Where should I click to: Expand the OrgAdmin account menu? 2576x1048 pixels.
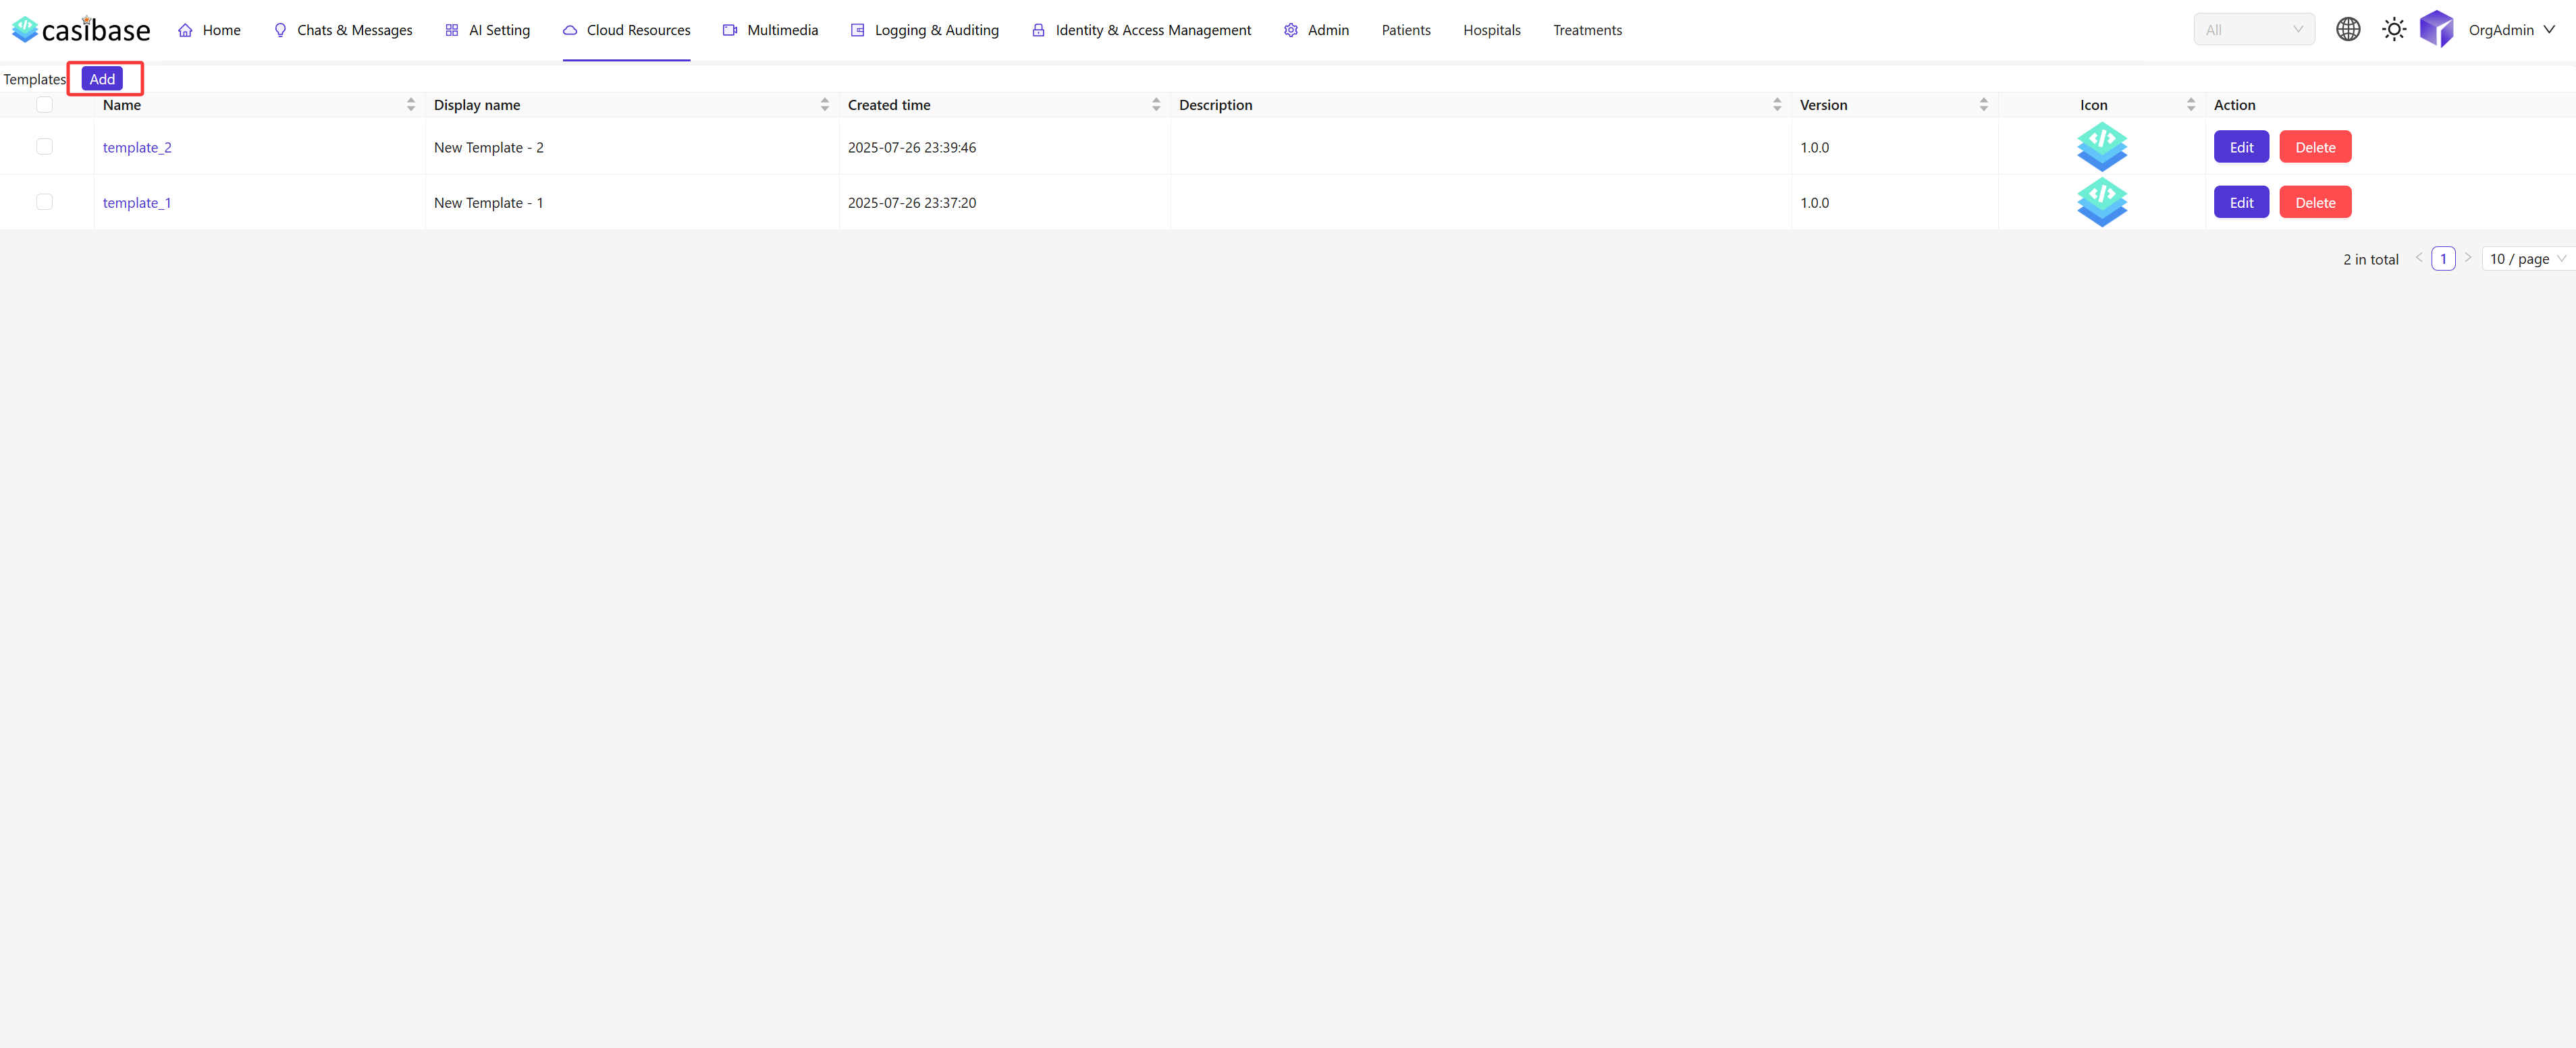coord(2511,30)
